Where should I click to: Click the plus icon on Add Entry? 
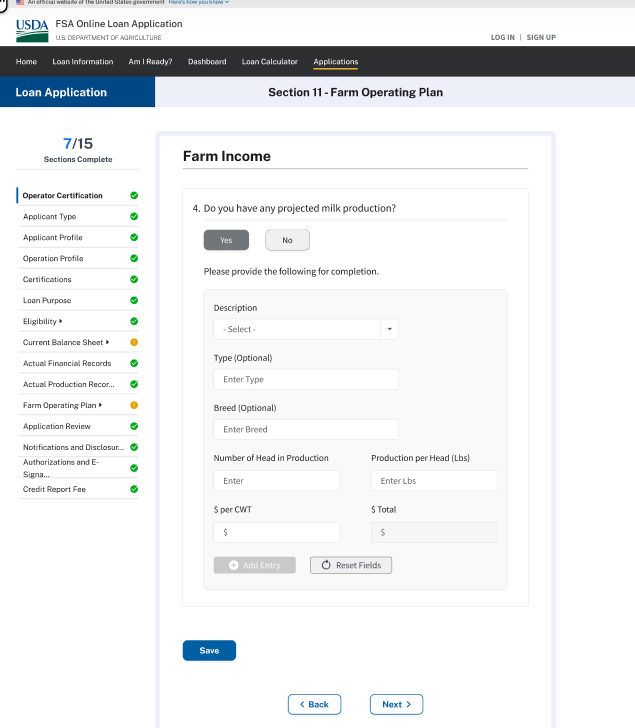click(234, 565)
